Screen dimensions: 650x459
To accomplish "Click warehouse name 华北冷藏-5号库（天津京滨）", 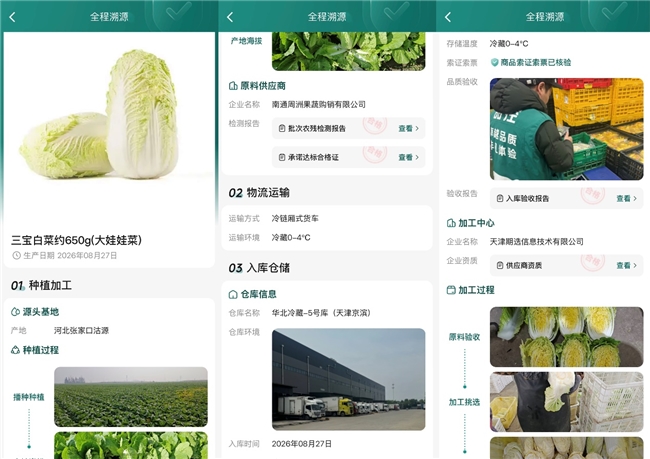I will coord(321,313).
